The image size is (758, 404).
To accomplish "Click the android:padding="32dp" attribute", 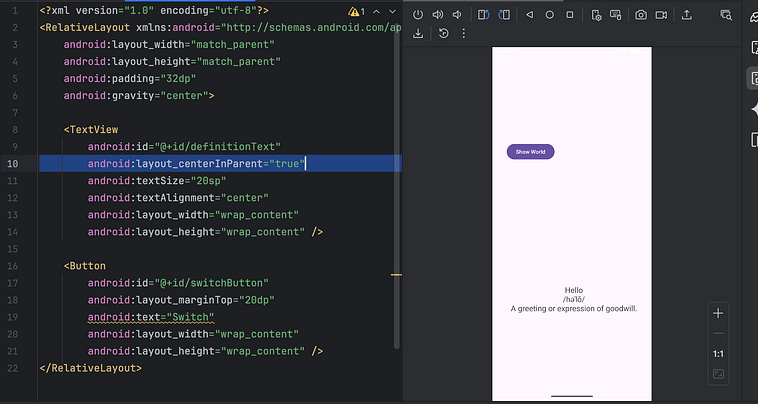I will tap(130, 79).
